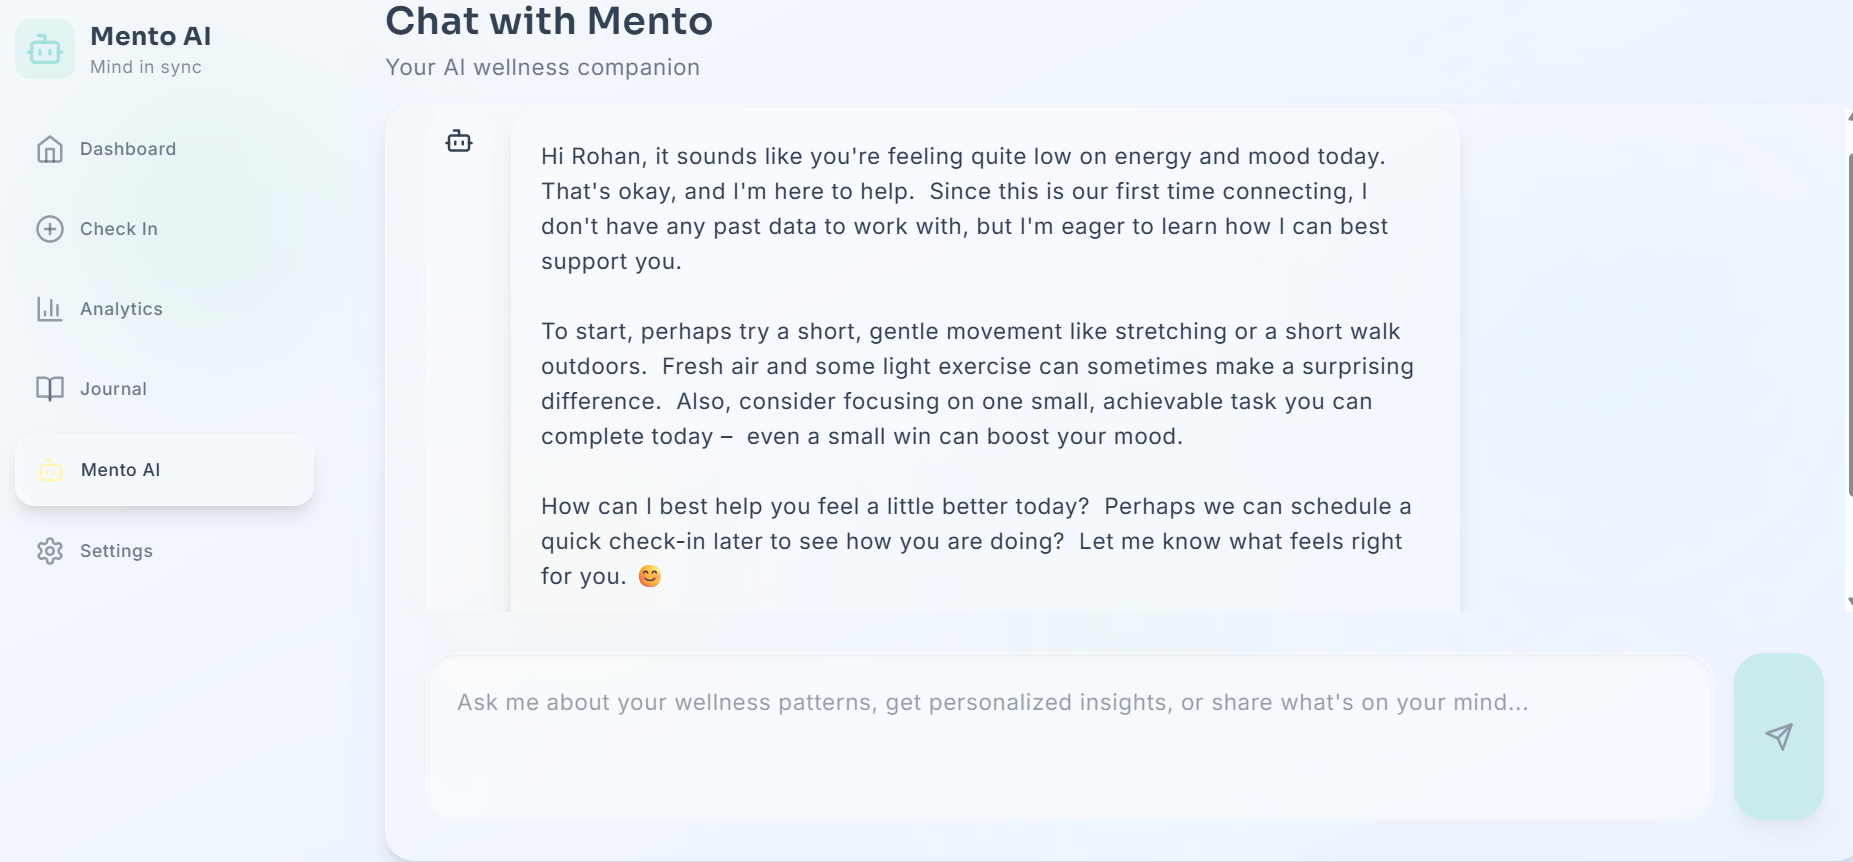
Task: Open Journal using the book icon
Action: click(48, 388)
